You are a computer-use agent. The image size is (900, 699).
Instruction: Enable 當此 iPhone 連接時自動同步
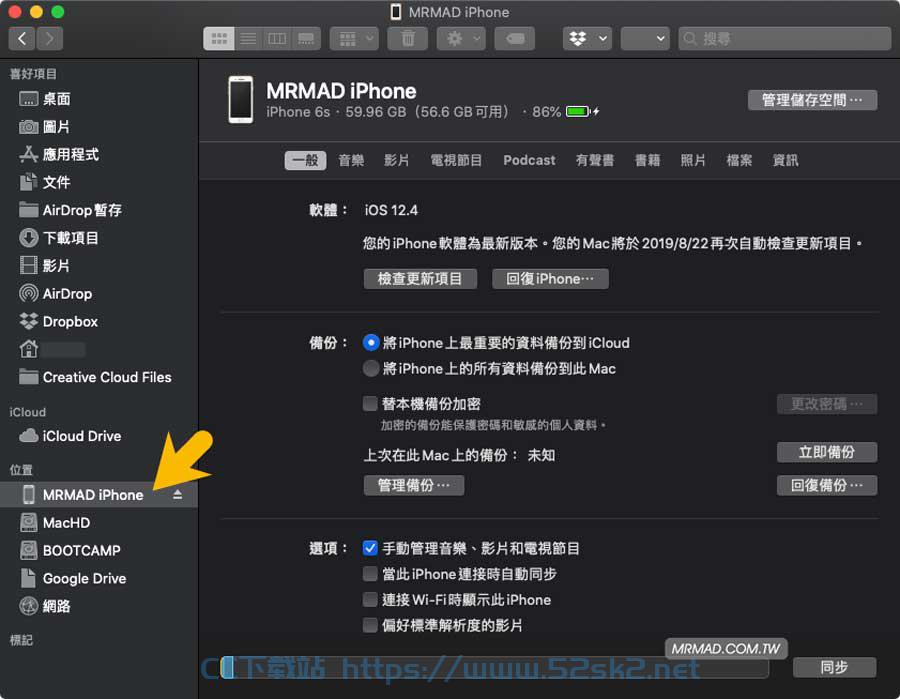[x=370, y=574]
